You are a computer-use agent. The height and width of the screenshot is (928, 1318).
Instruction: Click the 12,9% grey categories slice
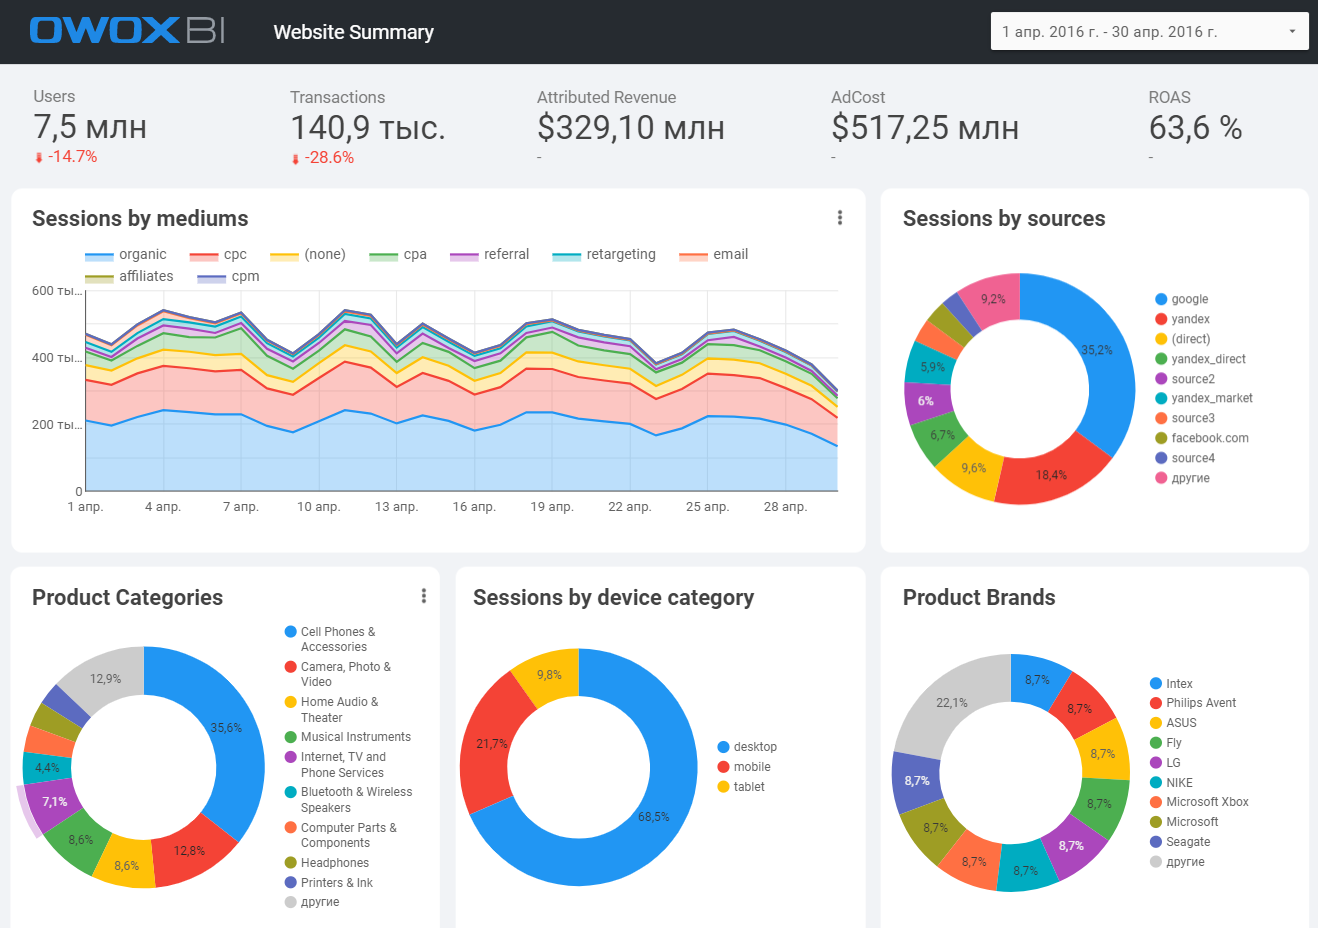105,678
